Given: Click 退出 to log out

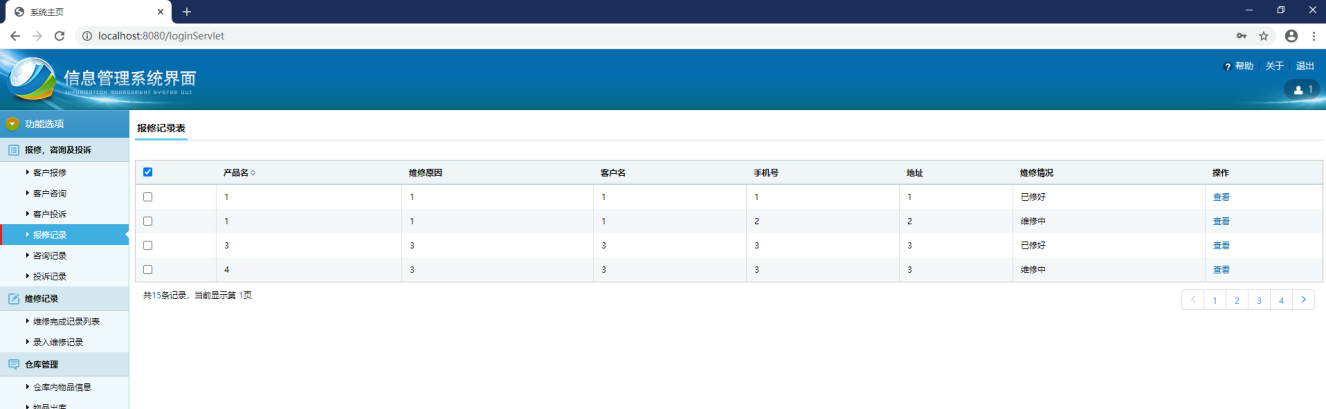Looking at the screenshot, I should click(x=1305, y=66).
